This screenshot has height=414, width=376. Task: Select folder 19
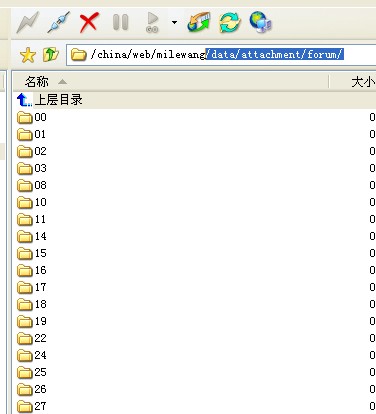pyautogui.click(x=32, y=321)
